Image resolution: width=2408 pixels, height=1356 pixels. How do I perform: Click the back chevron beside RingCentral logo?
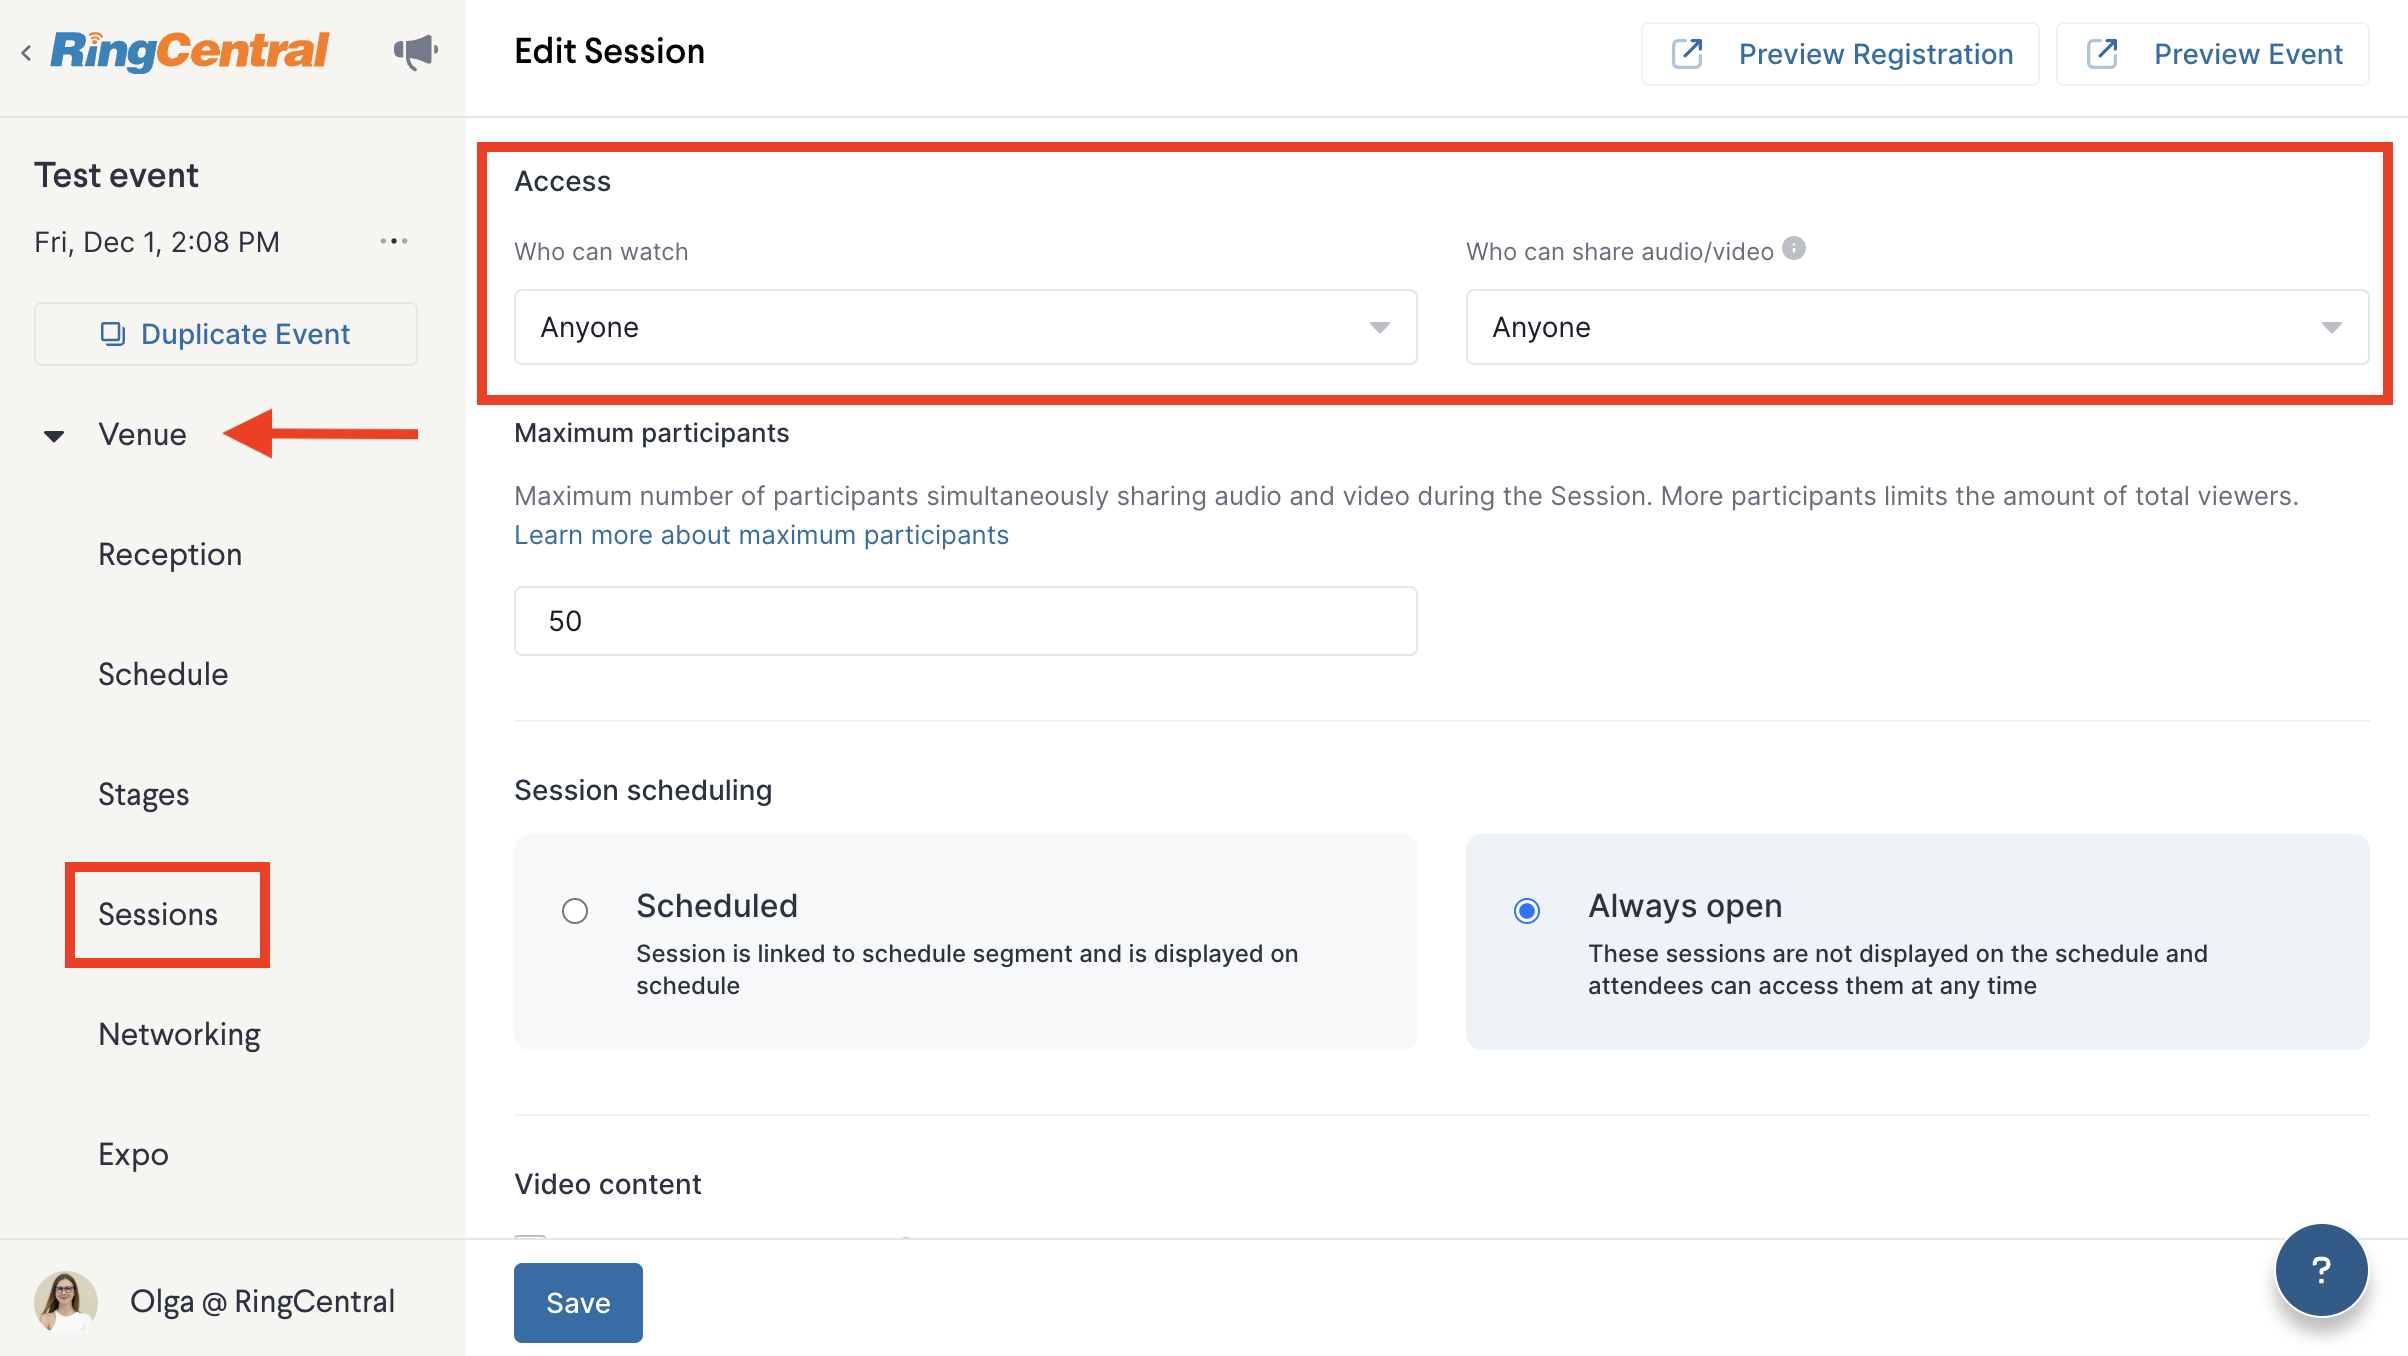[26, 53]
